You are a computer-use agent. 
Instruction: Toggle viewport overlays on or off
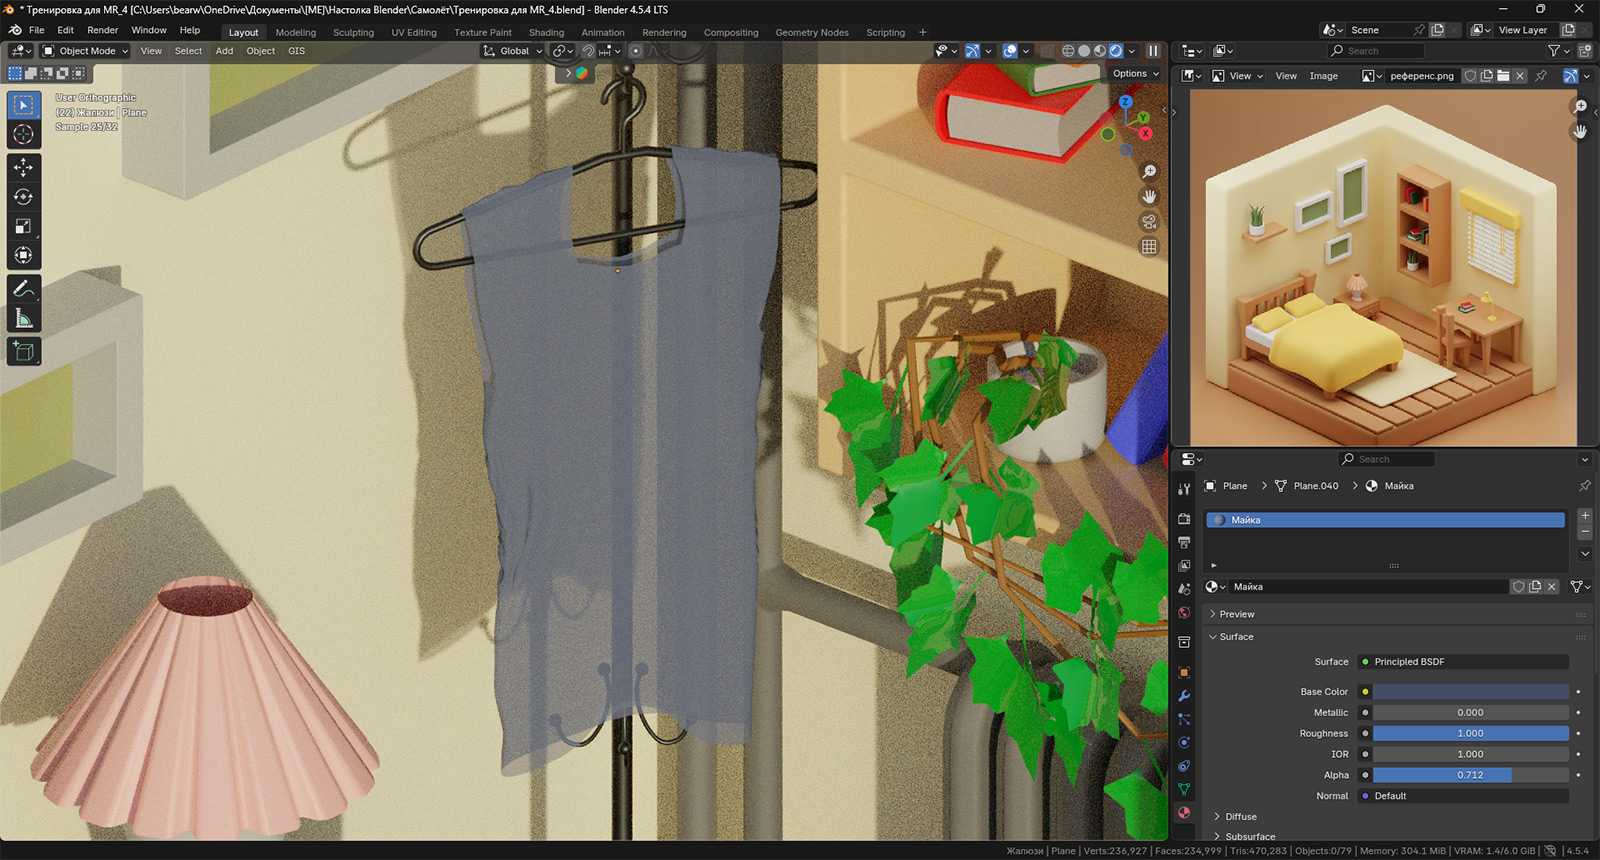1010,51
